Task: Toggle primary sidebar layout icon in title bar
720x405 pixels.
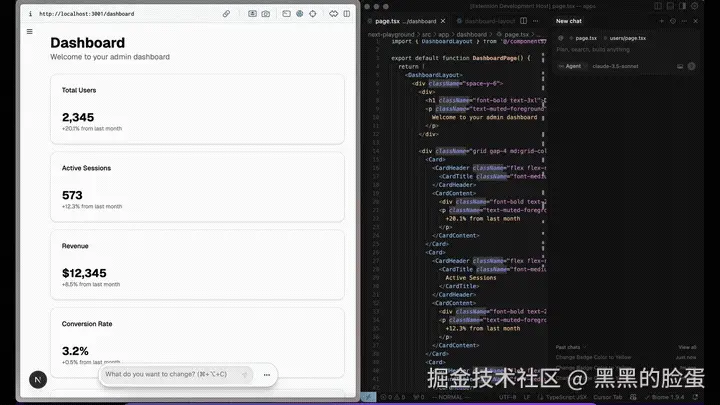Action: (658, 6)
